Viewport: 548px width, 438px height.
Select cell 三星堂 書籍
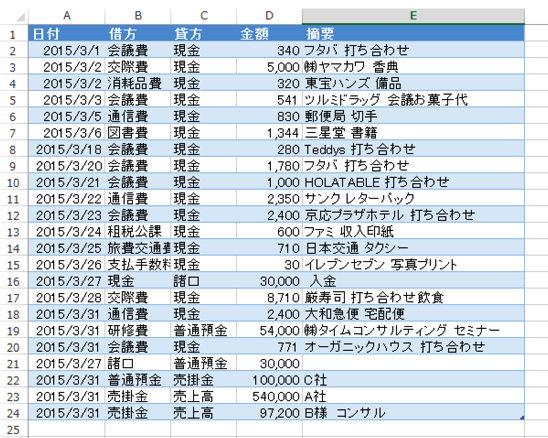[x=413, y=133]
